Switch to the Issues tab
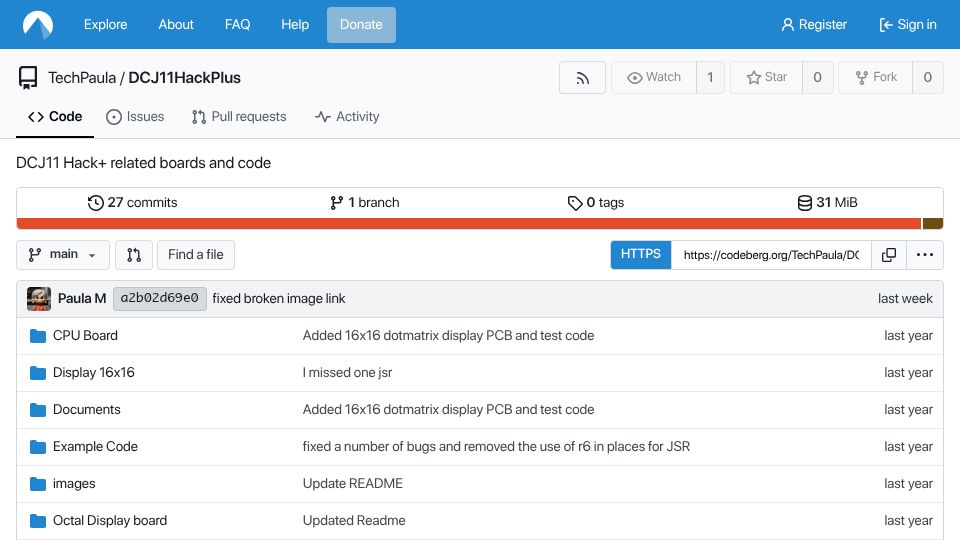The height and width of the screenshot is (540, 960). coord(135,116)
